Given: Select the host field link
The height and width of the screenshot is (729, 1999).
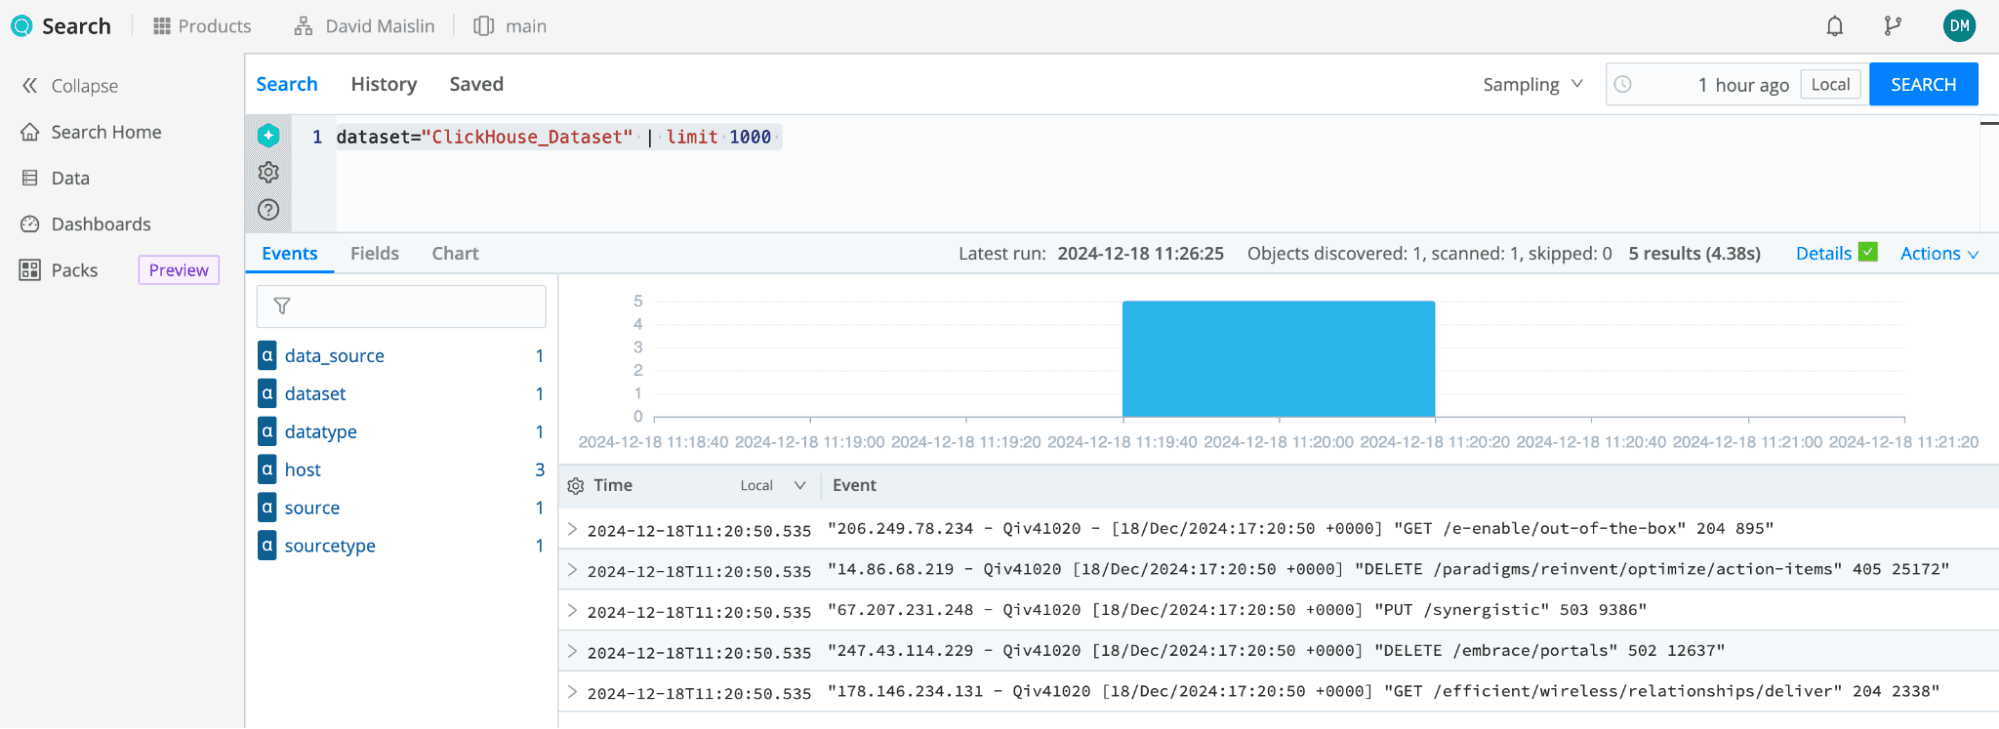Looking at the screenshot, I should coord(302,470).
